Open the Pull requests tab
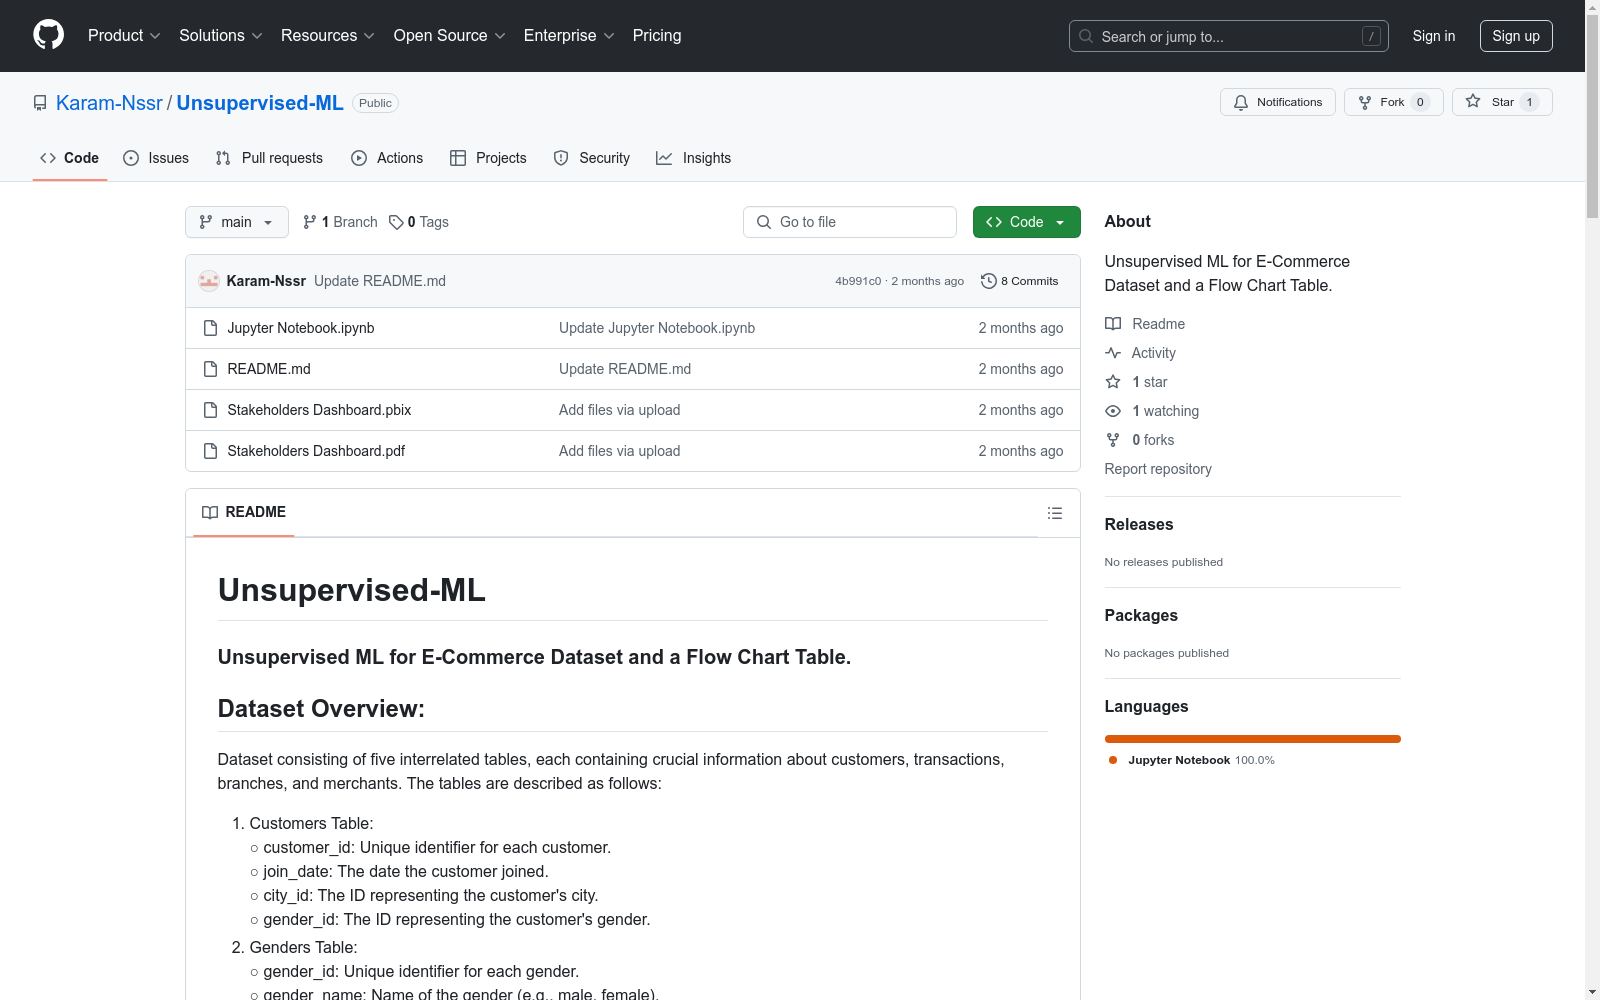Screen dimensions: 1600x1000 click(269, 158)
